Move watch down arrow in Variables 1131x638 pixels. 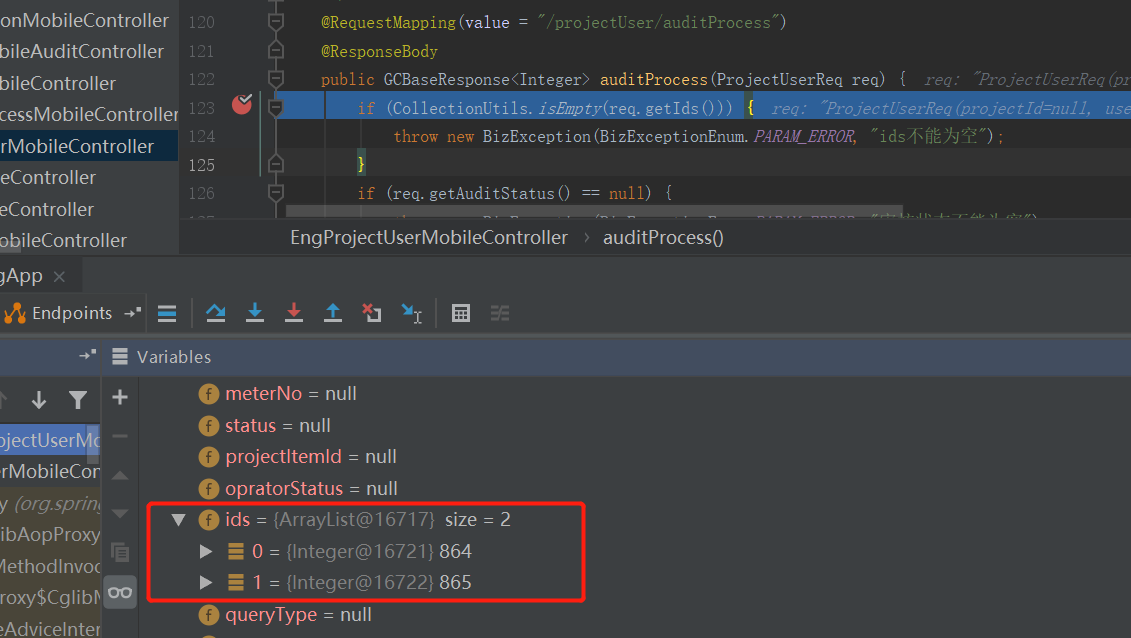pos(120,514)
